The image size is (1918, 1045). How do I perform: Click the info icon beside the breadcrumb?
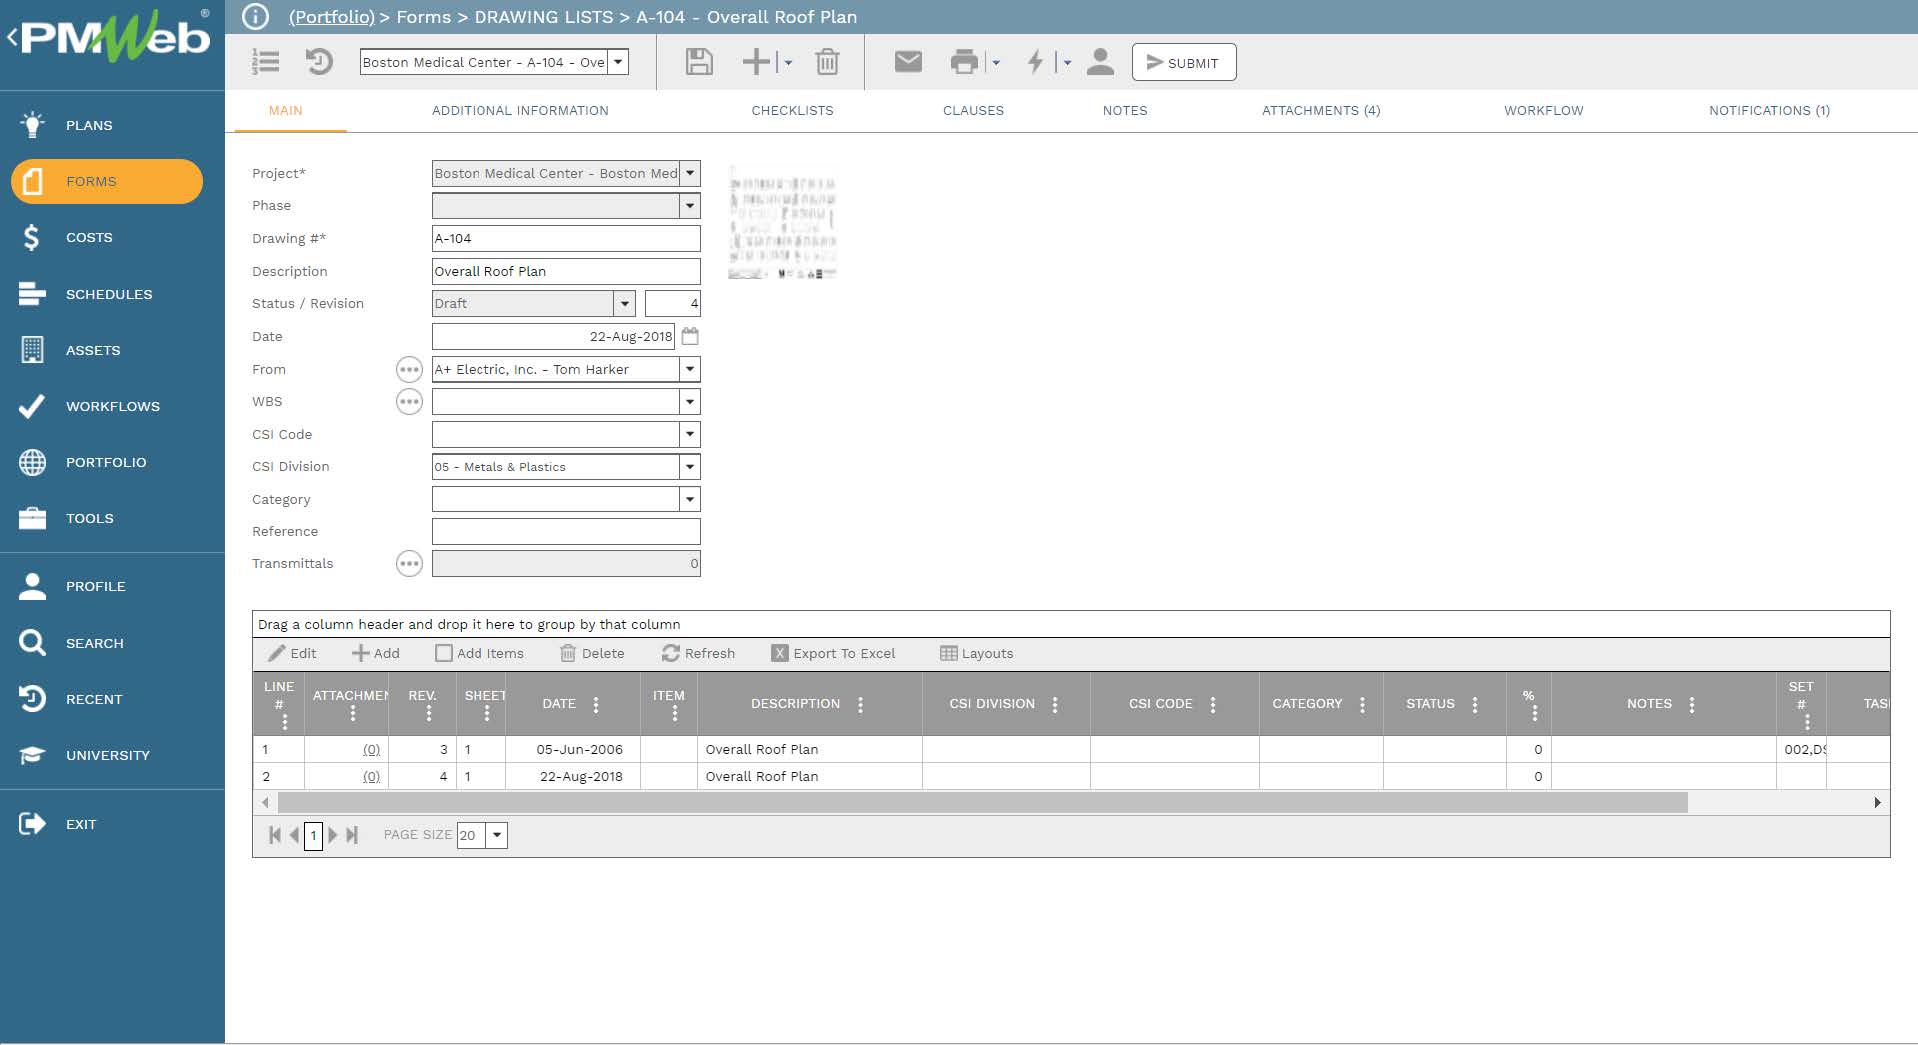point(256,17)
